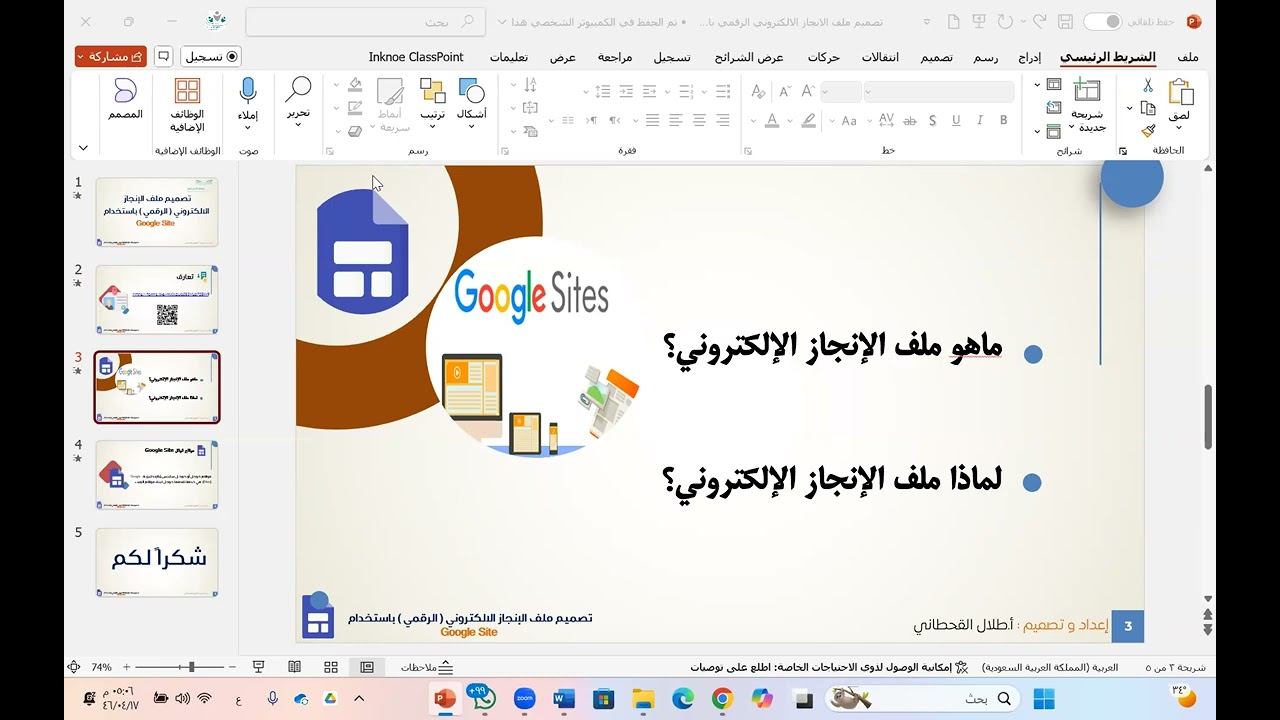Open the Inknoe ClassPoint tab

click(x=416, y=57)
